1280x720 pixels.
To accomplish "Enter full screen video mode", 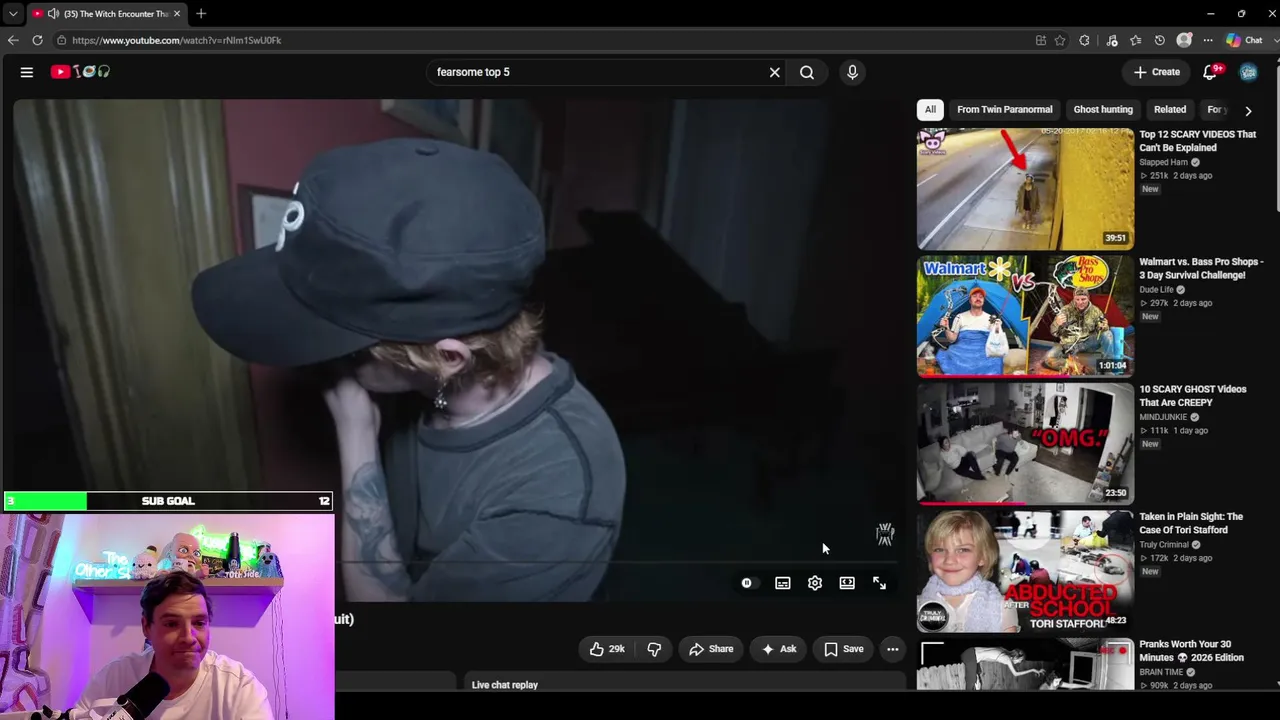I will [879, 583].
